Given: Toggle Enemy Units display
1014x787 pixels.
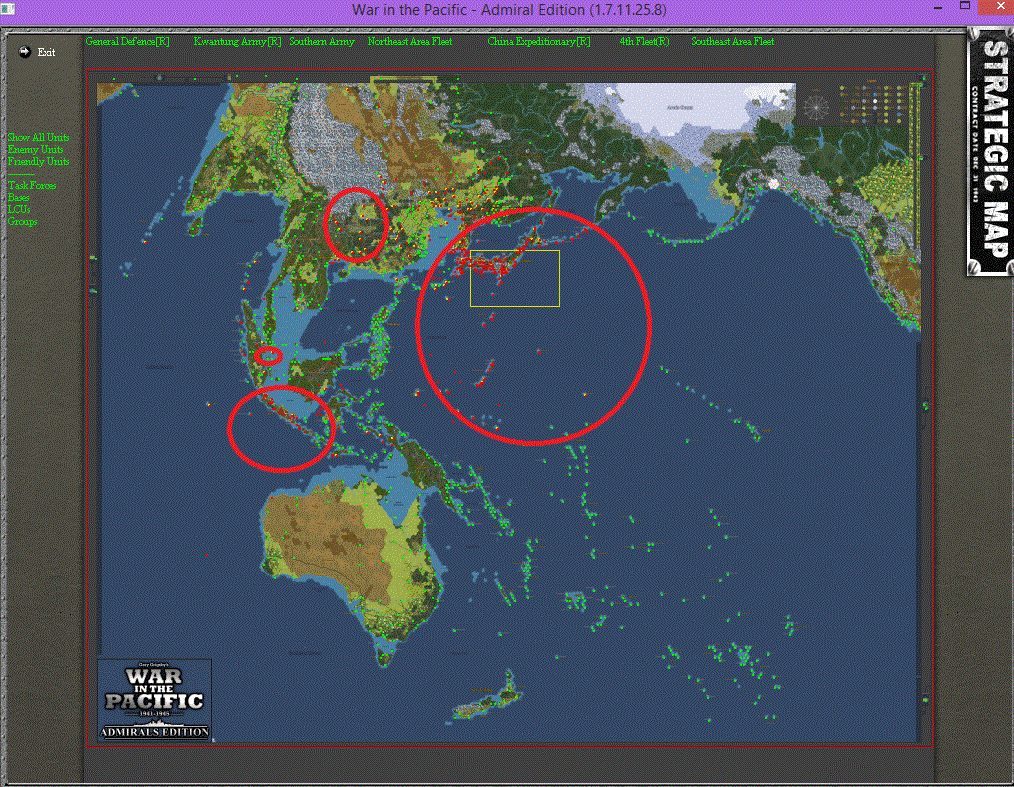Looking at the screenshot, I should pyautogui.click(x=35, y=149).
